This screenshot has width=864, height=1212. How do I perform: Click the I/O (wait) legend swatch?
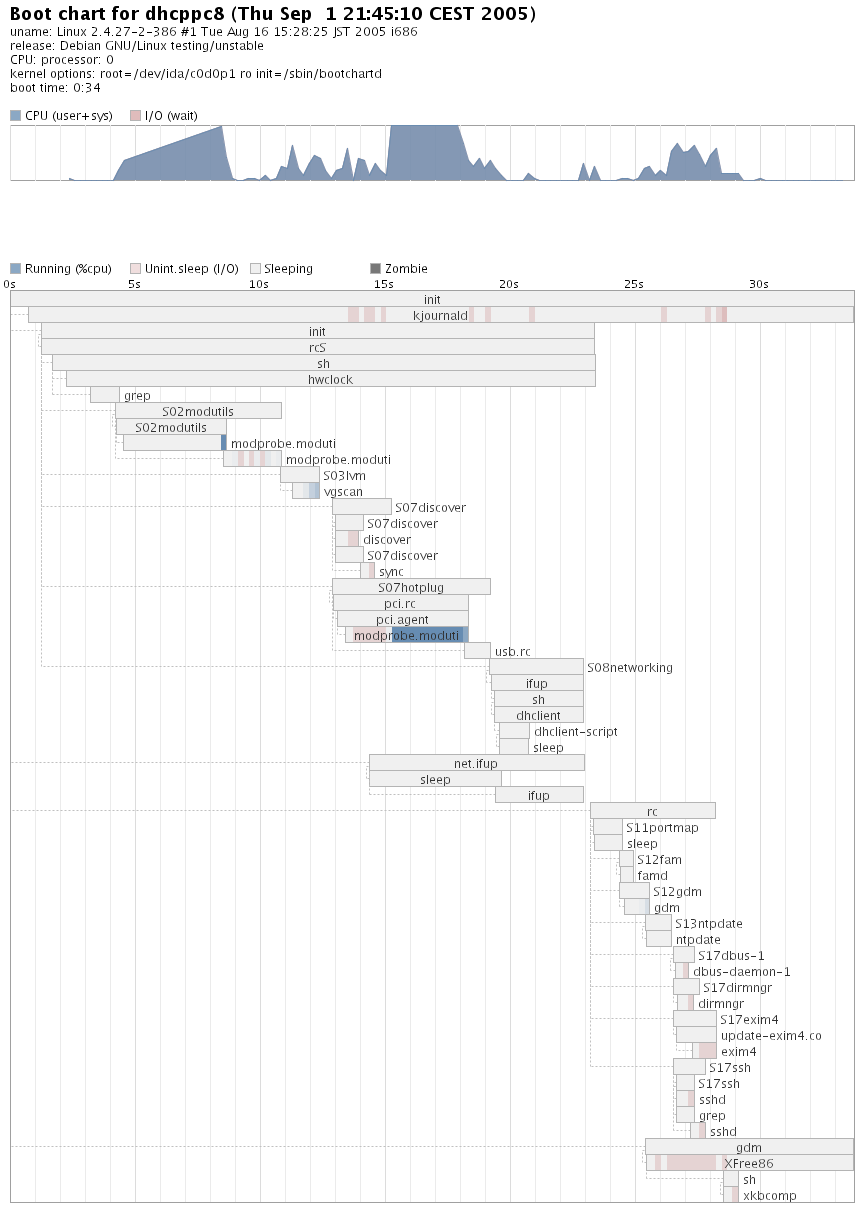[135, 116]
